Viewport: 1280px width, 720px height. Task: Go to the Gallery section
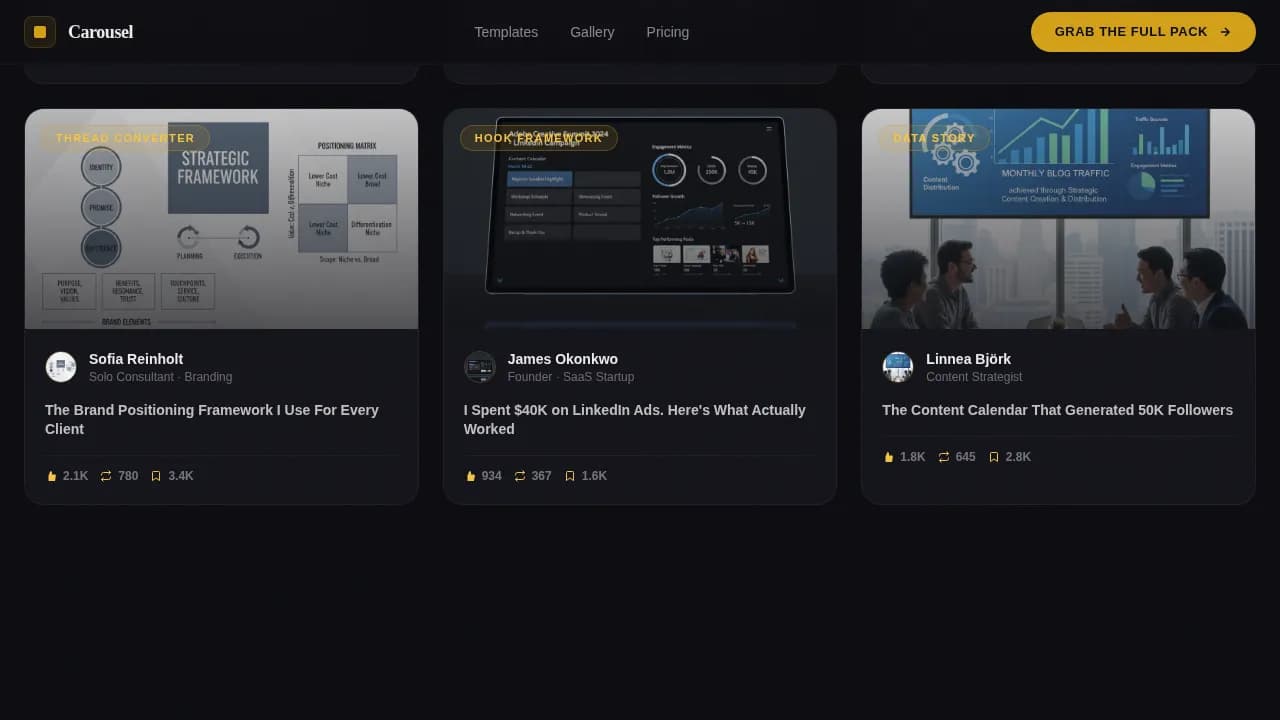(x=592, y=32)
